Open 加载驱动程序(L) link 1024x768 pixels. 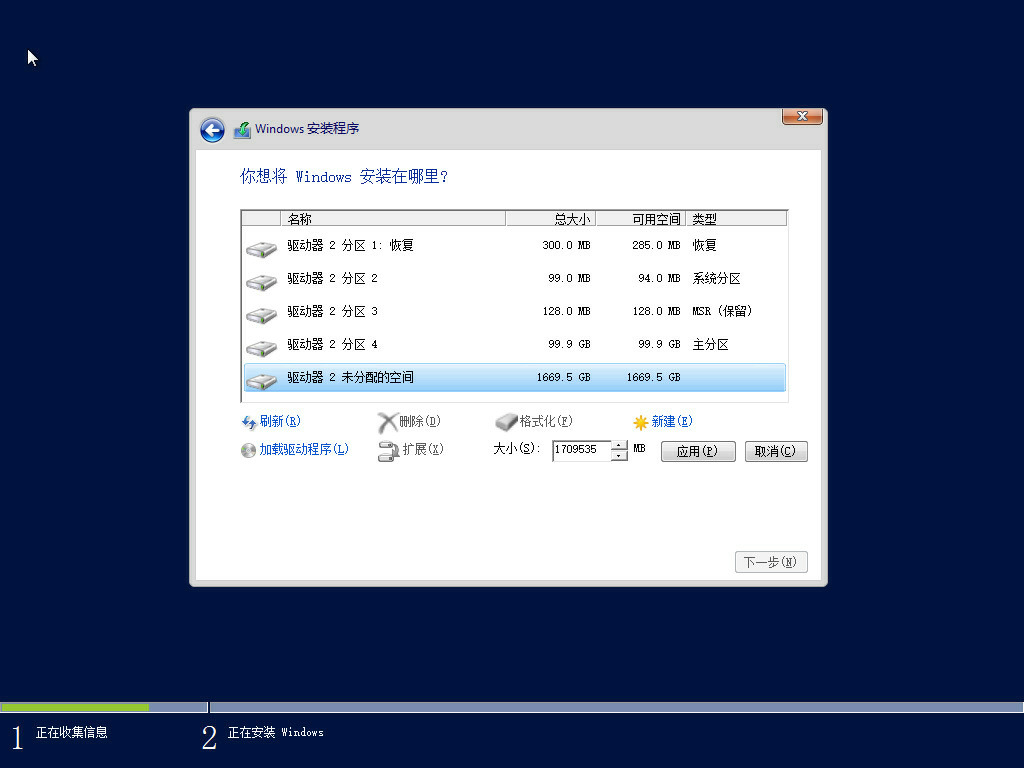click(304, 449)
